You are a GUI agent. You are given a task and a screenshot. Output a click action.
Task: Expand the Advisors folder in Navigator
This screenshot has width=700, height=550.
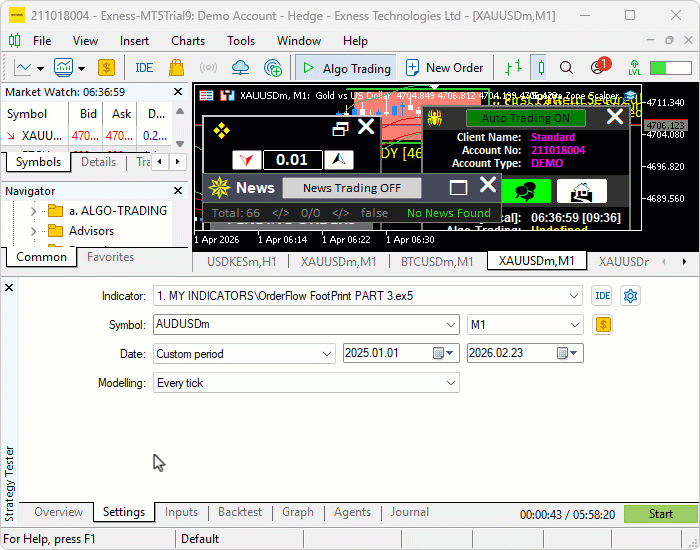coord(33,231)
